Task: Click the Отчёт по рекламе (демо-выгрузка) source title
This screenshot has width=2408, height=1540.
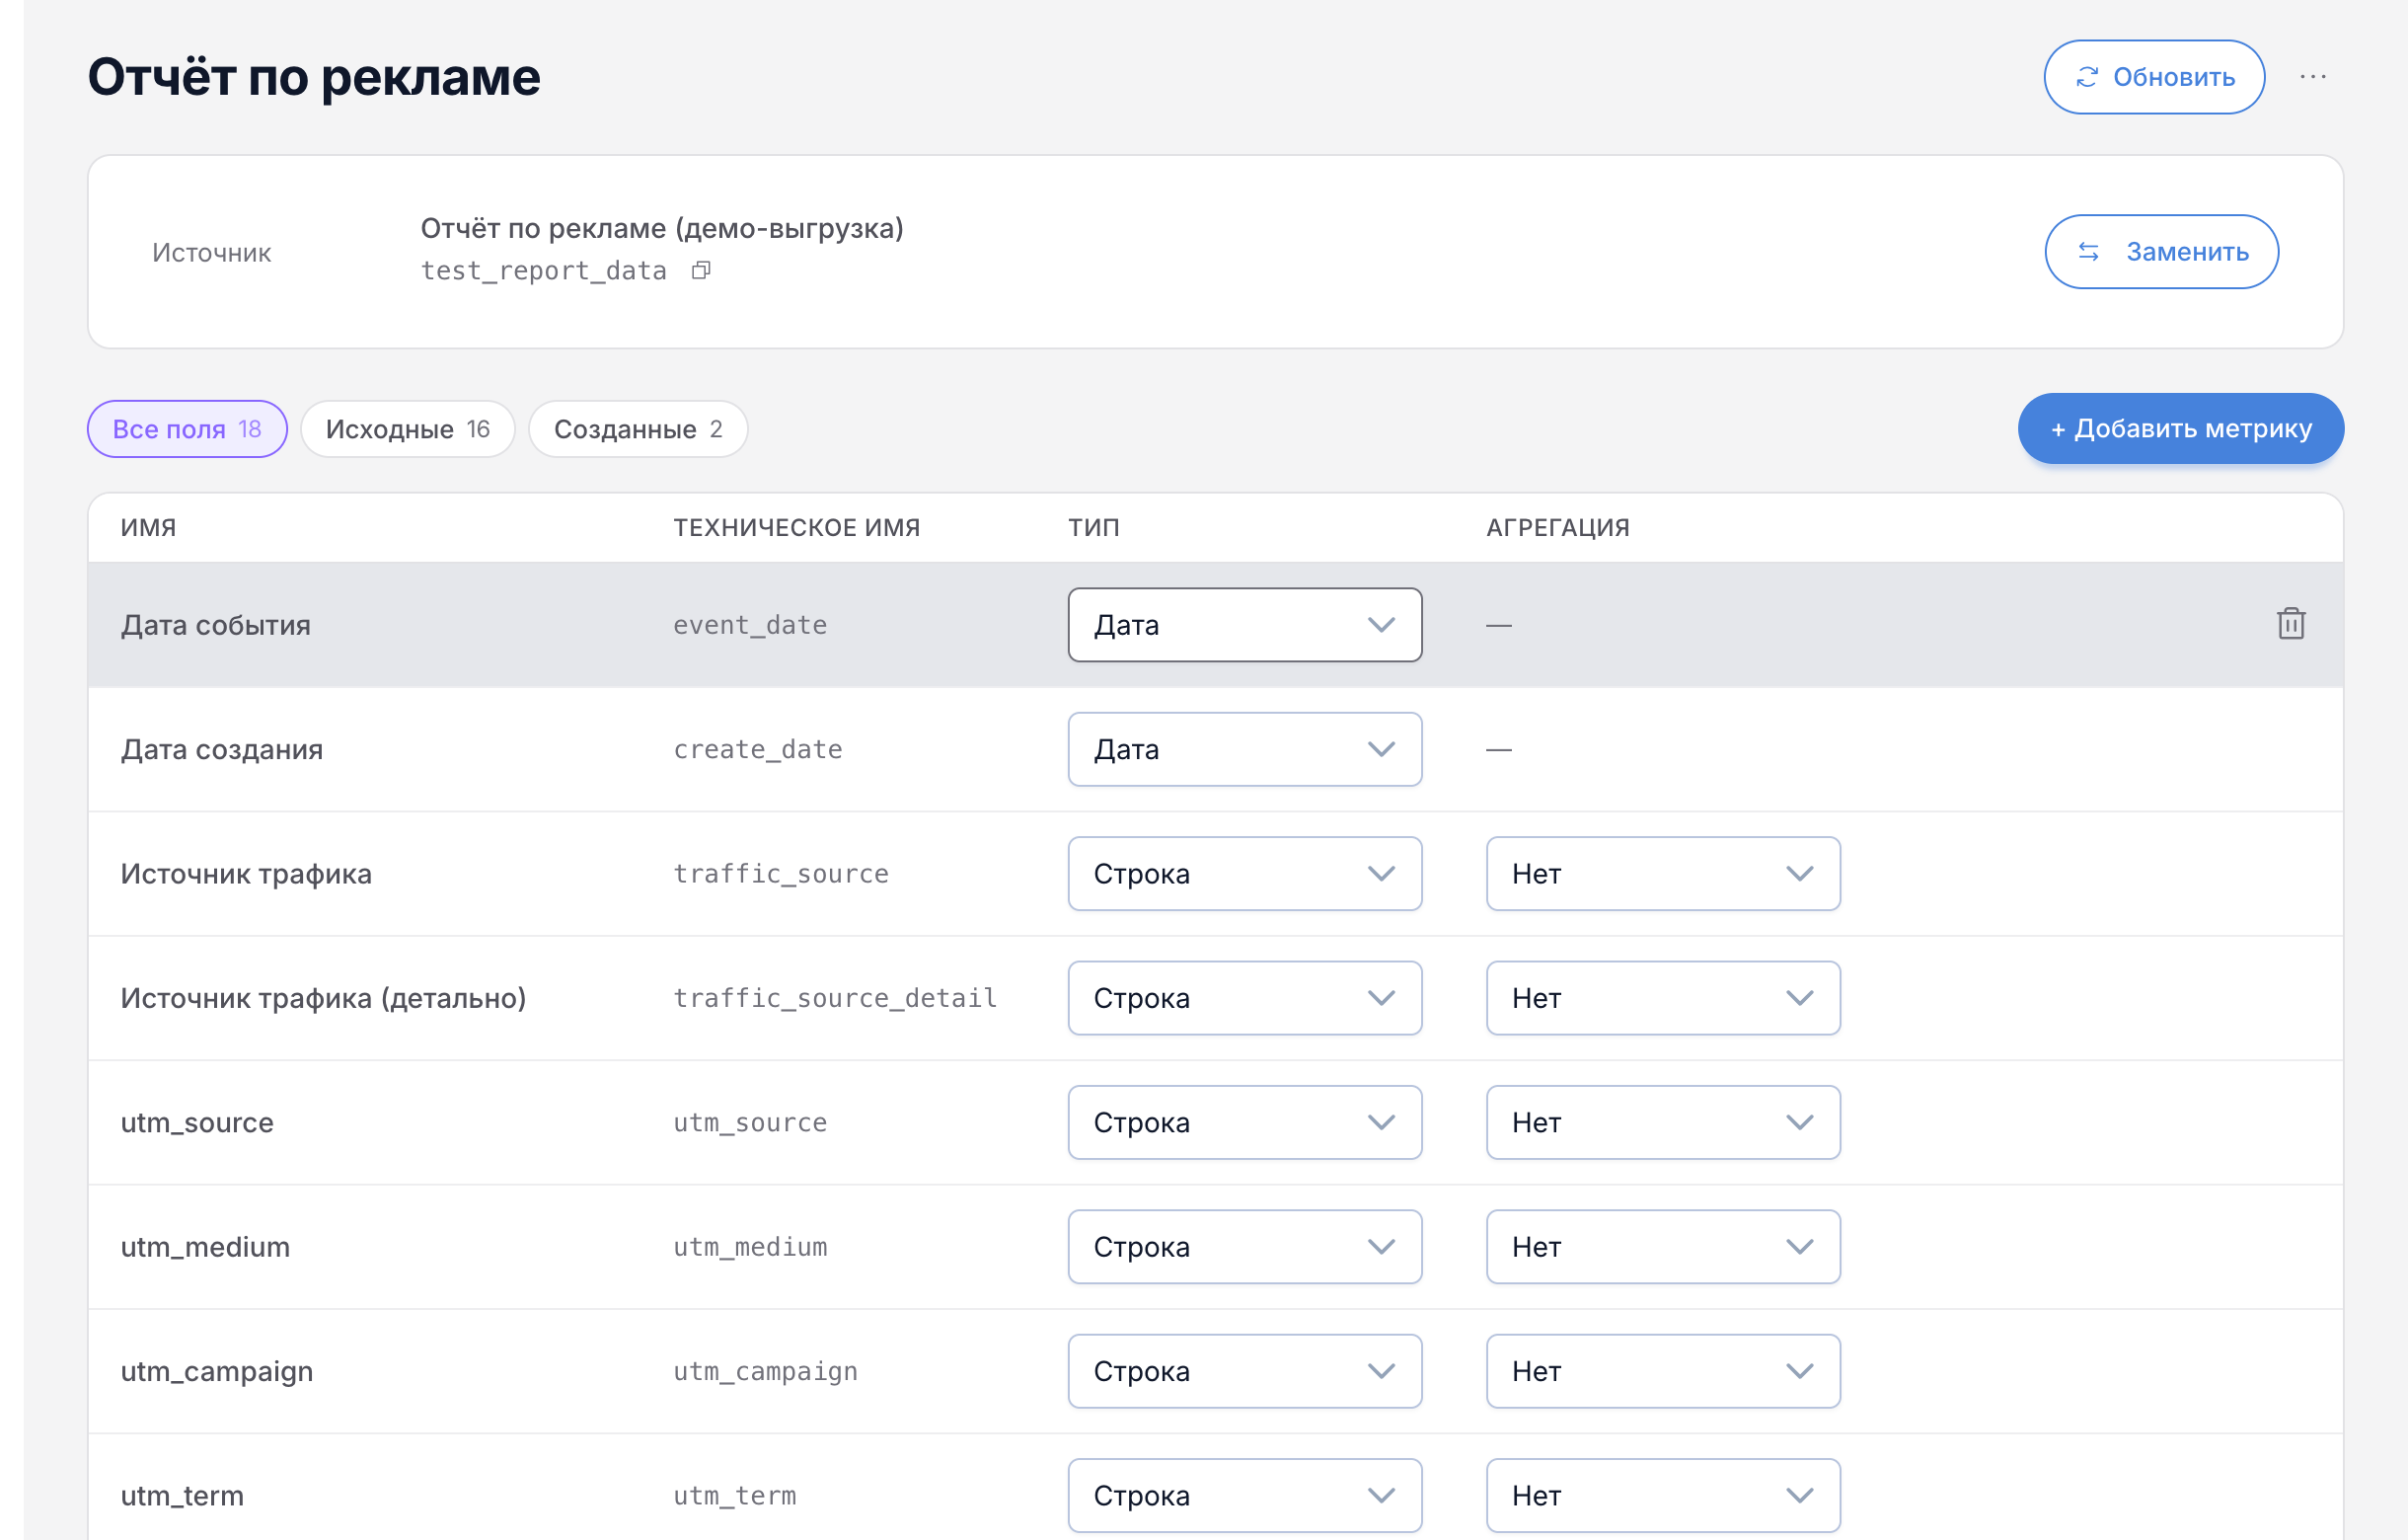Action: coord(662,228)
